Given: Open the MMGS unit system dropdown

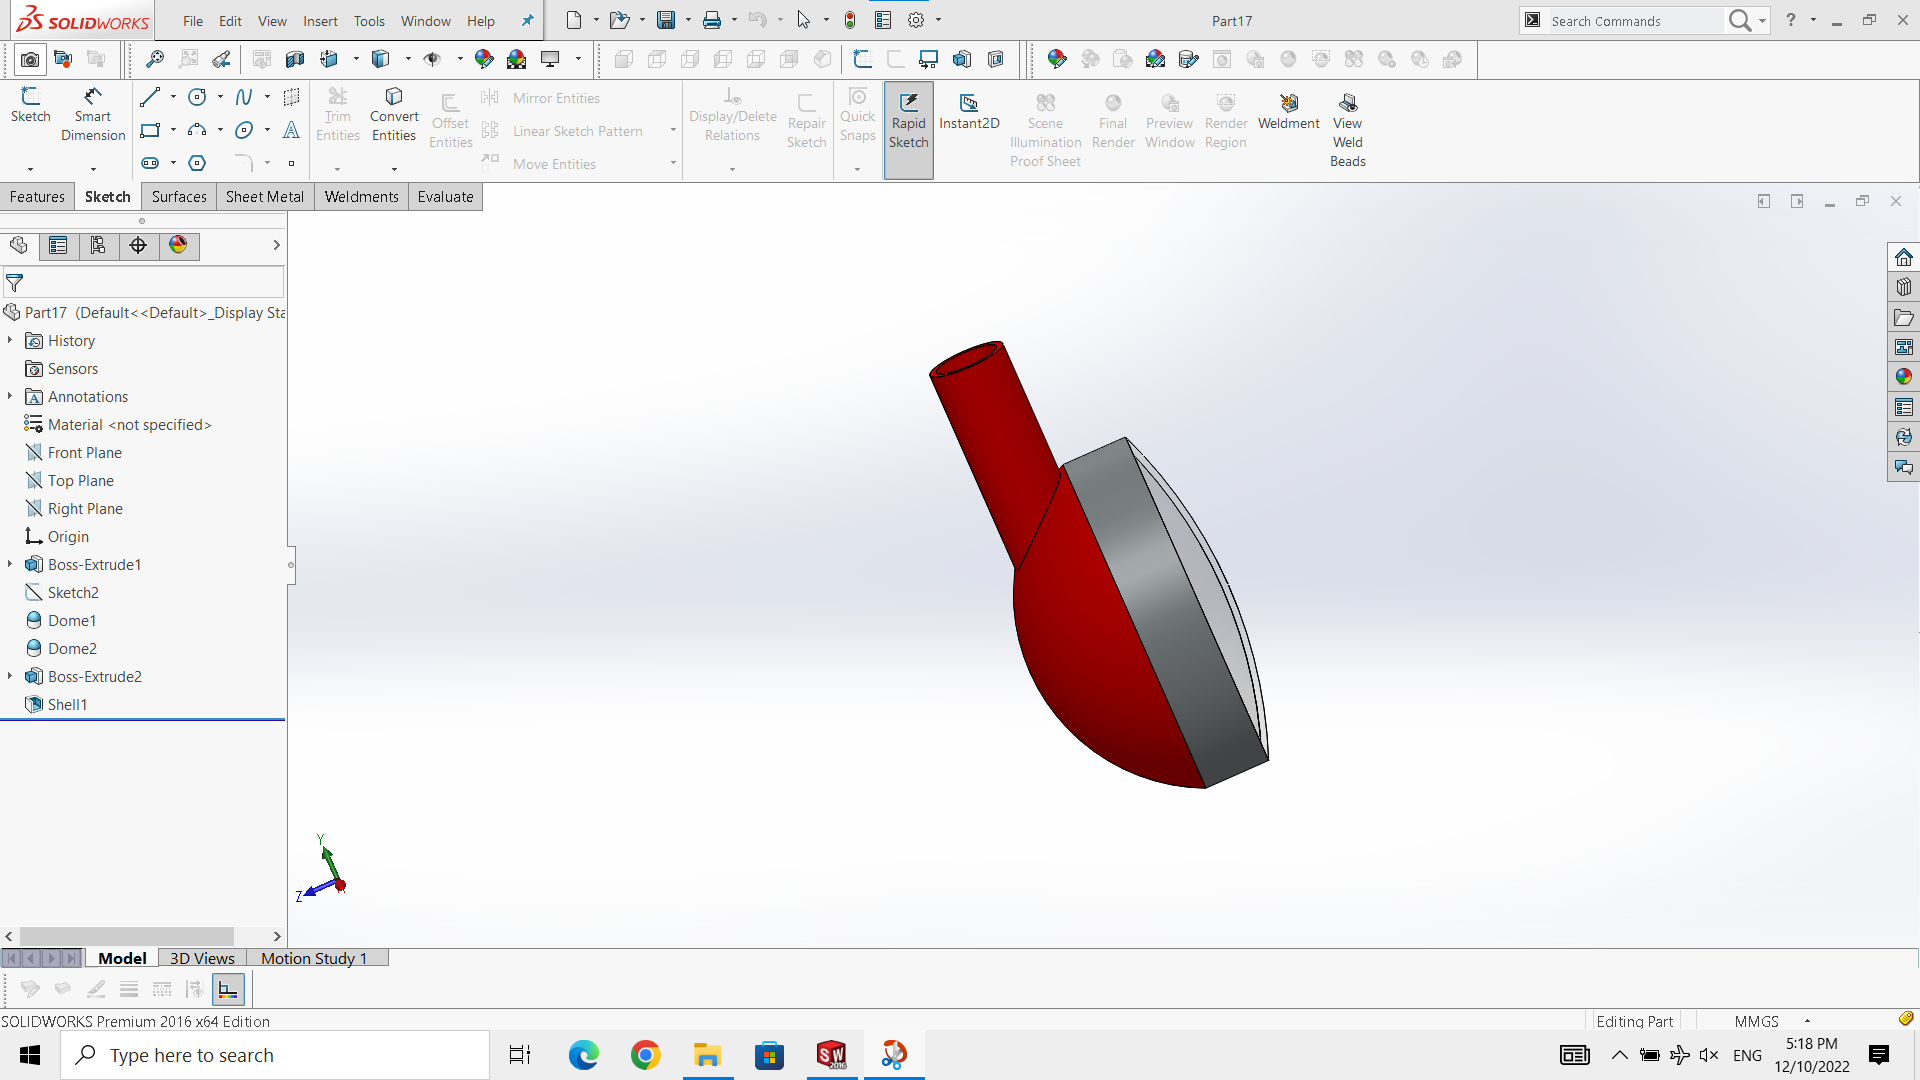Looking at the screenshot, I should point(1807,1021).
